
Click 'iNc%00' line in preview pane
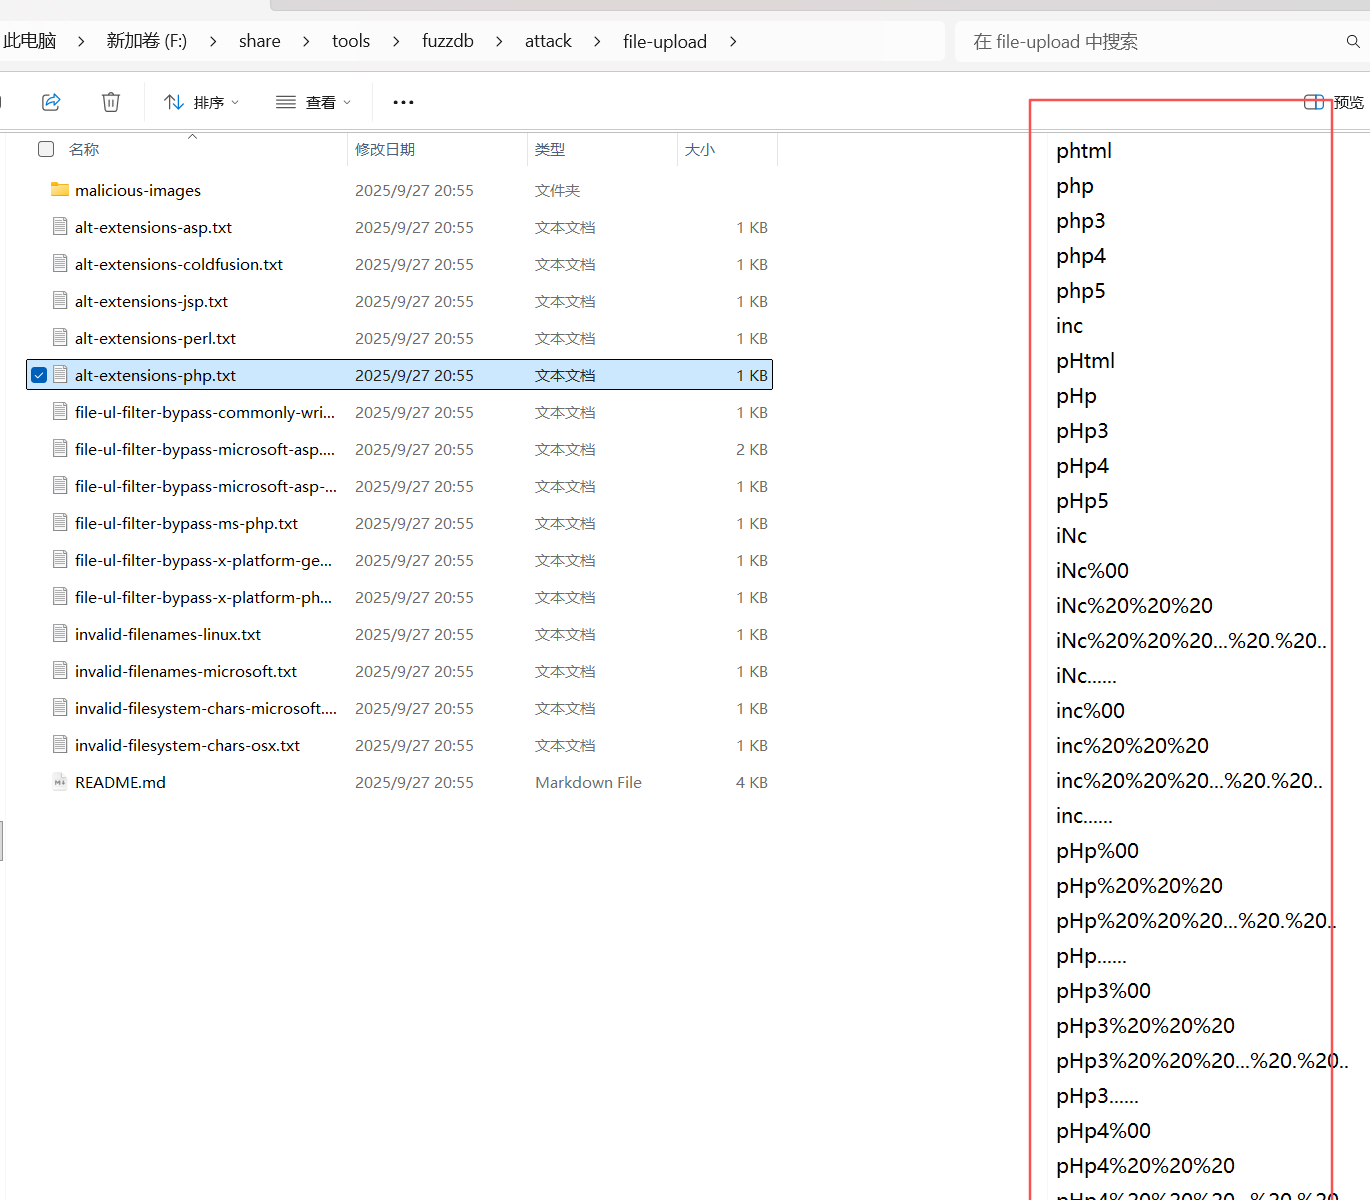[1092, 571]
